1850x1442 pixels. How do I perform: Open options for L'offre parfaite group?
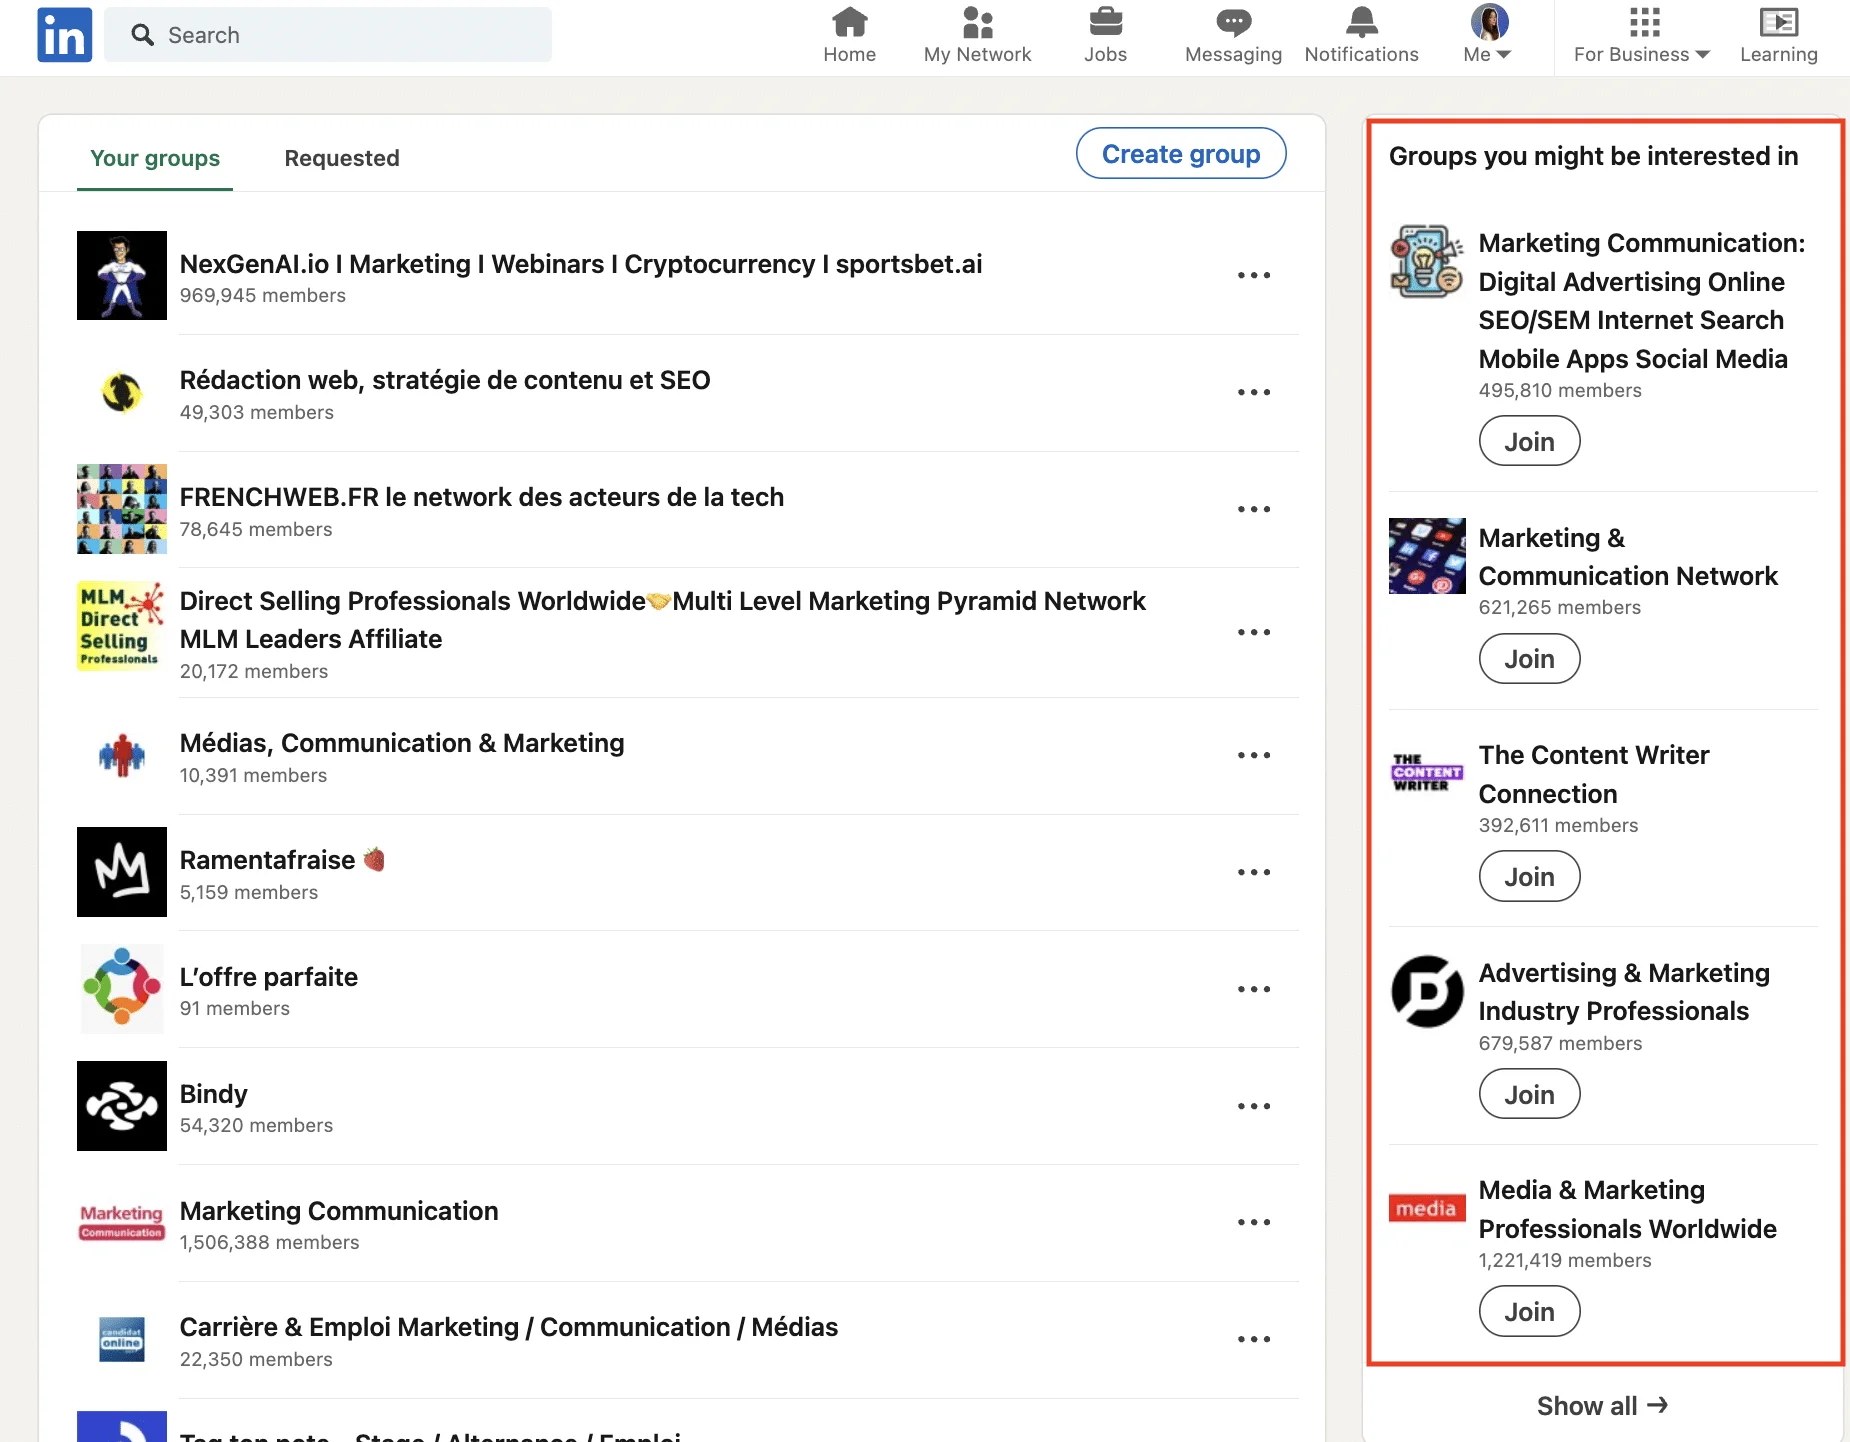coord(1254,989)
